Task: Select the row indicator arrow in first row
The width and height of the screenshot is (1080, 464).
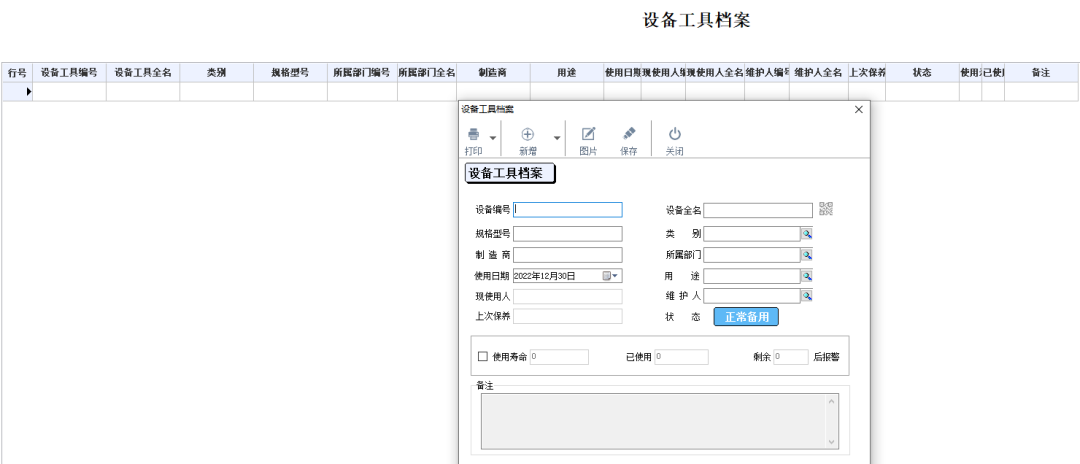Action: pos(28,91)
